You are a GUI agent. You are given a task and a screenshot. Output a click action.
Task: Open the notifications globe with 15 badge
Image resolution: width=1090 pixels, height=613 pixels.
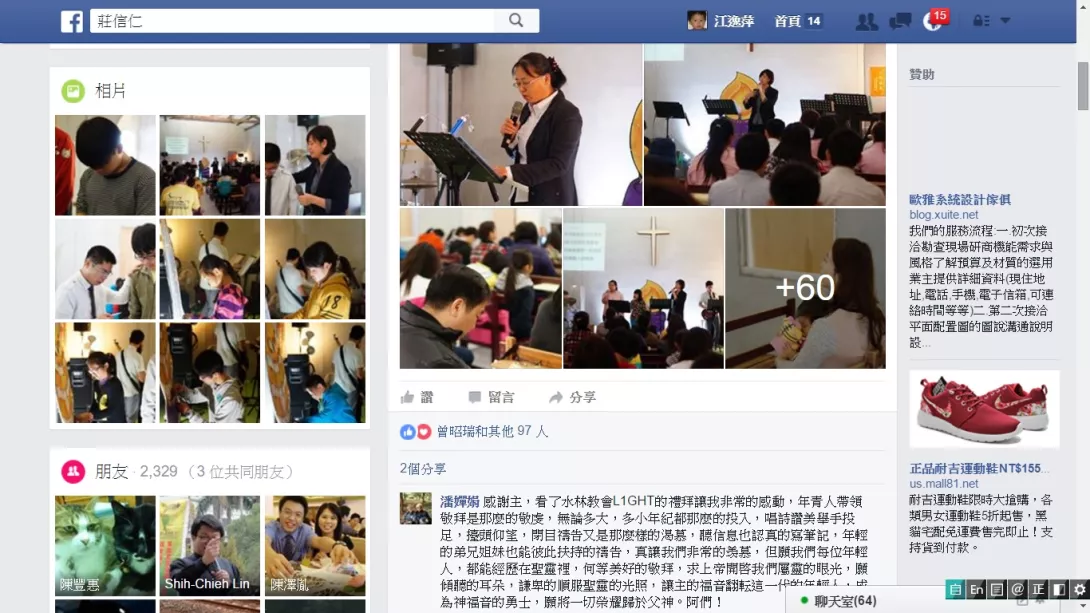935,20
